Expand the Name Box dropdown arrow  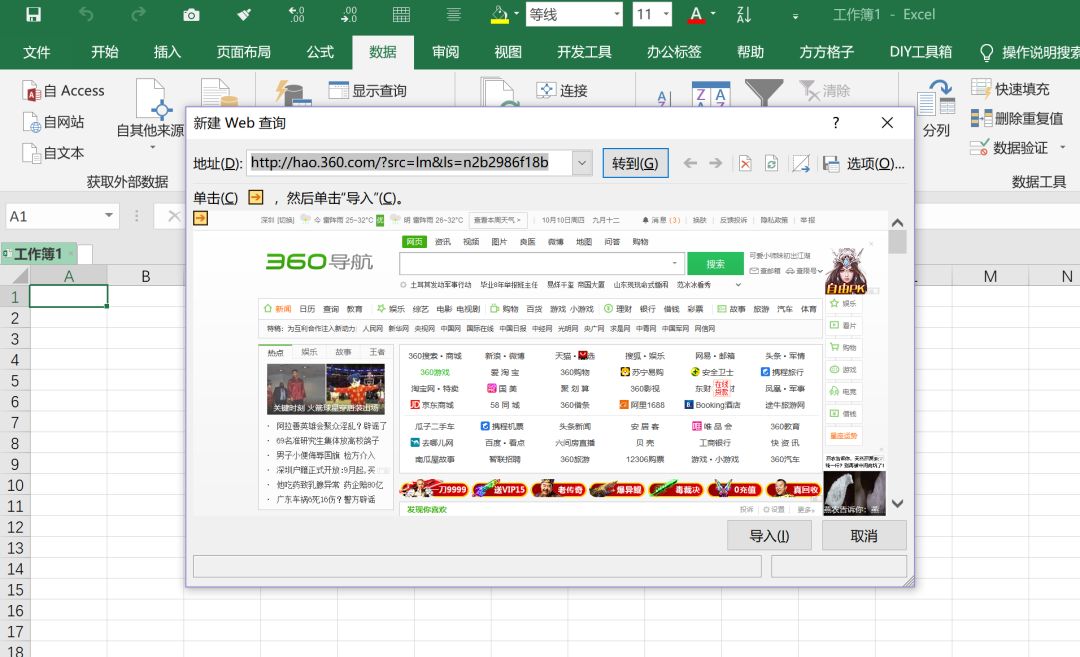click(109, 216)
